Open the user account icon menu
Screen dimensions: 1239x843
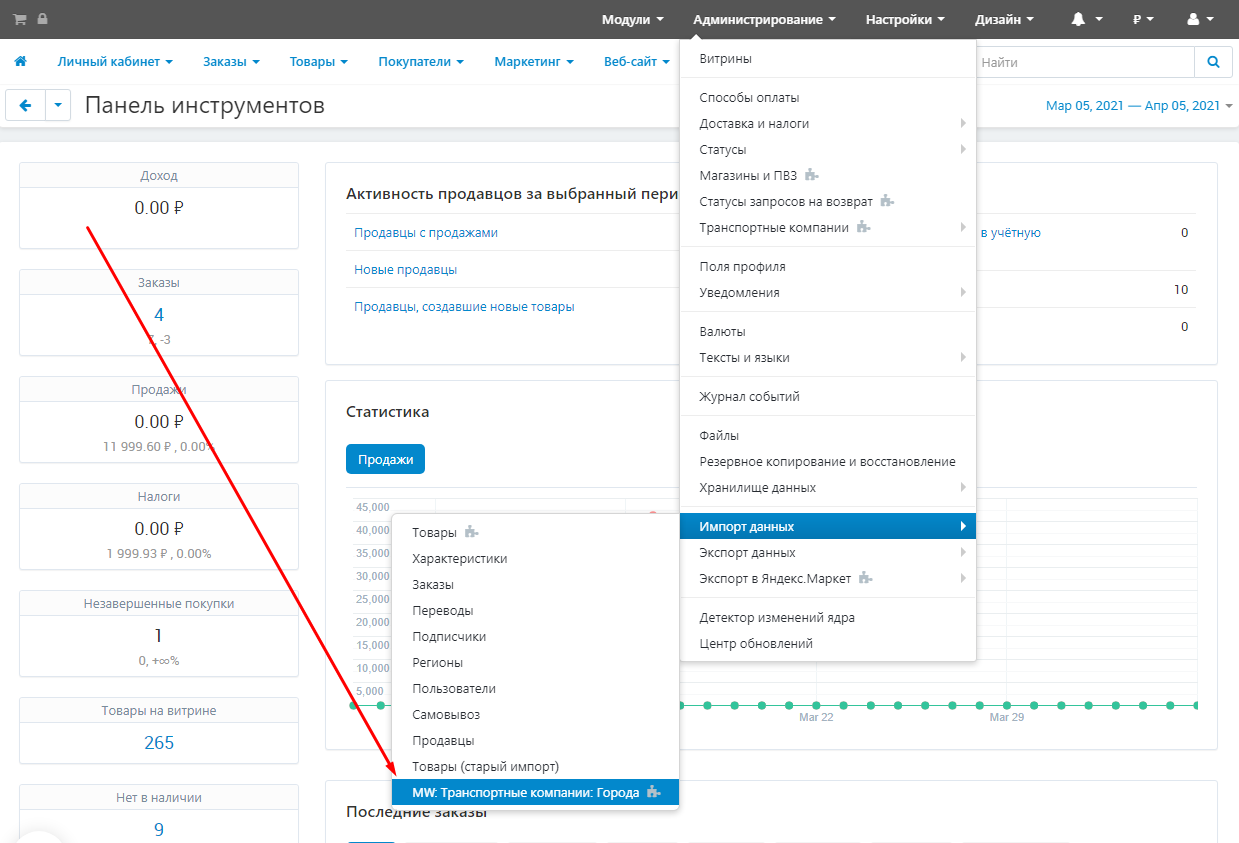(1199, 19)
